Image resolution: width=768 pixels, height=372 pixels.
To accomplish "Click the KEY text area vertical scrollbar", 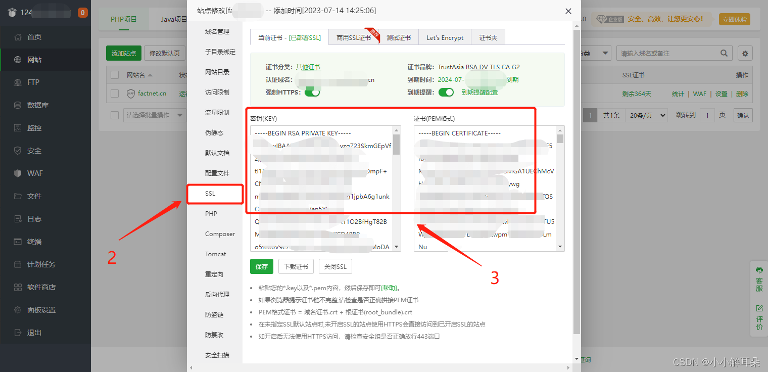I will coord(397,188).
